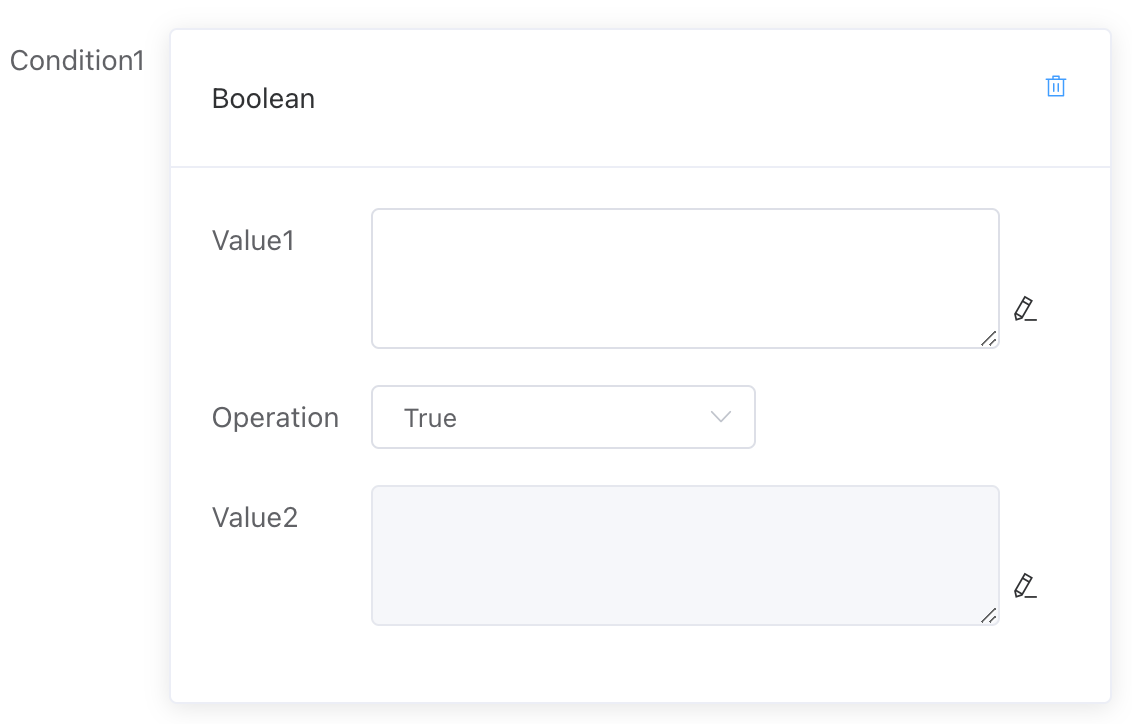Click the greyed-out Value2 text area

pos(684,555)
